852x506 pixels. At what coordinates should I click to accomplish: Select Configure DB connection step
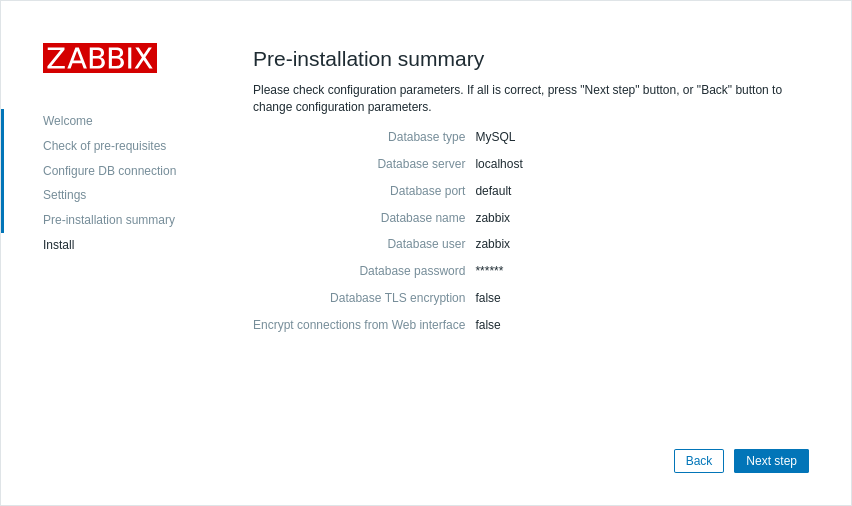tap(109, 171)
